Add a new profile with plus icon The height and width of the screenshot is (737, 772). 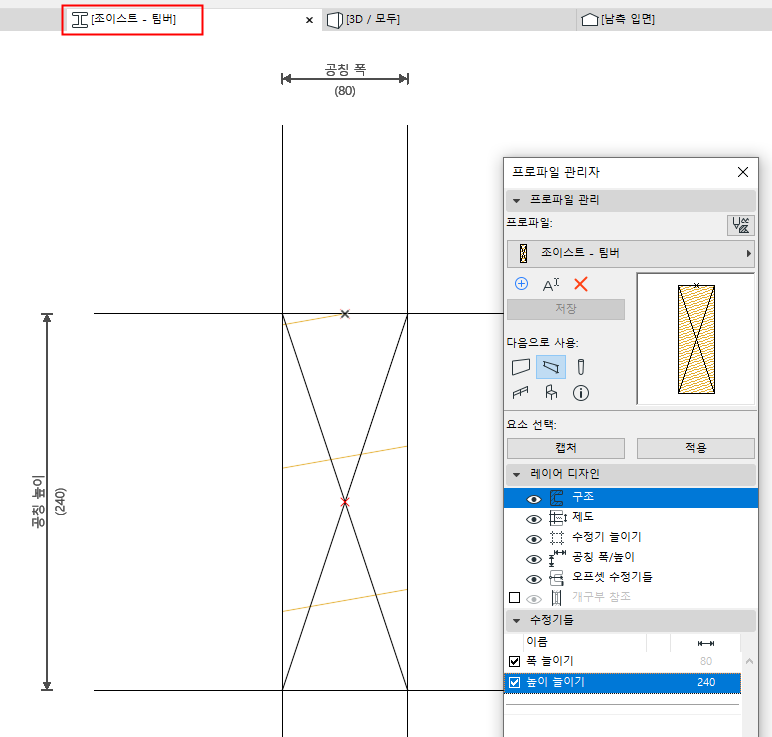click(x=521, y=284)
